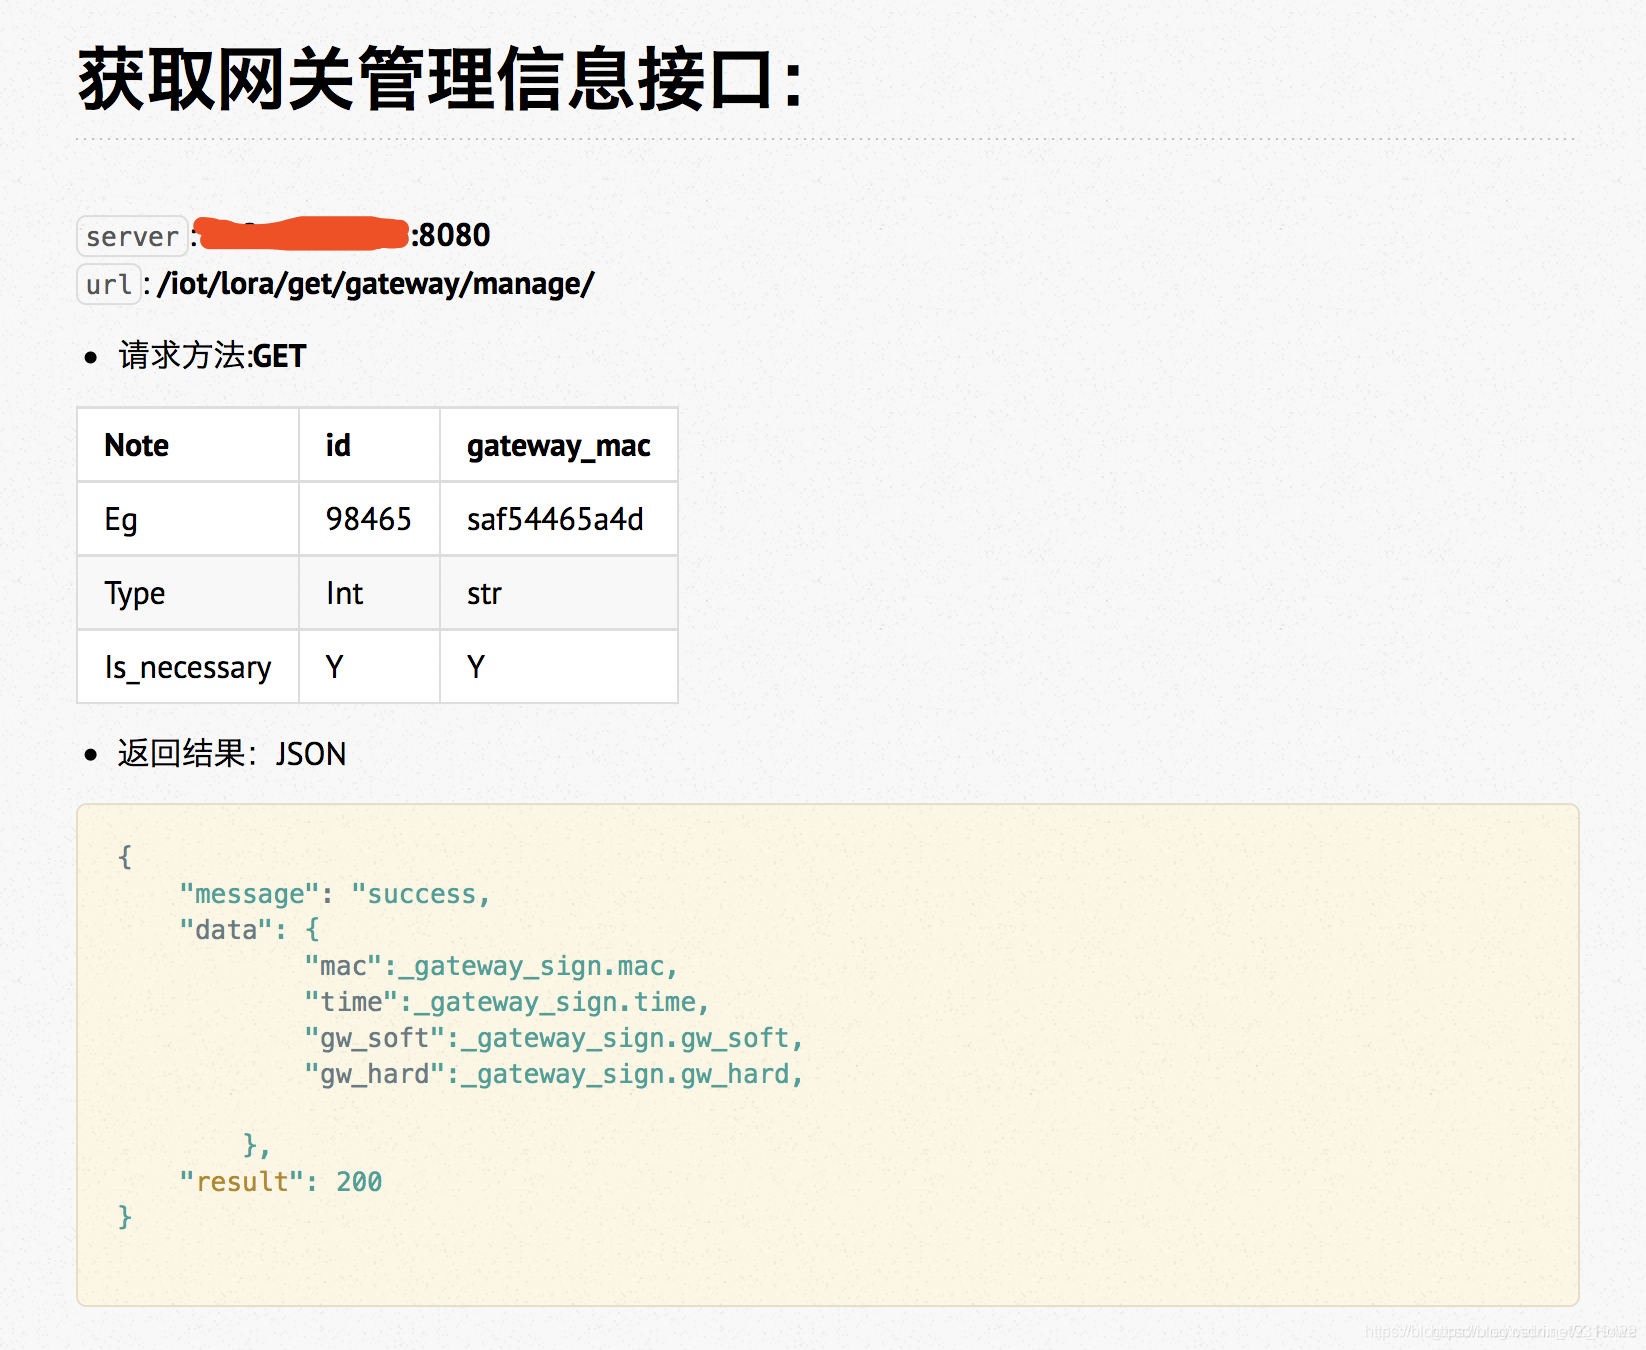Click the "data": { code line

pyautogui.click(x=249, y=930)
